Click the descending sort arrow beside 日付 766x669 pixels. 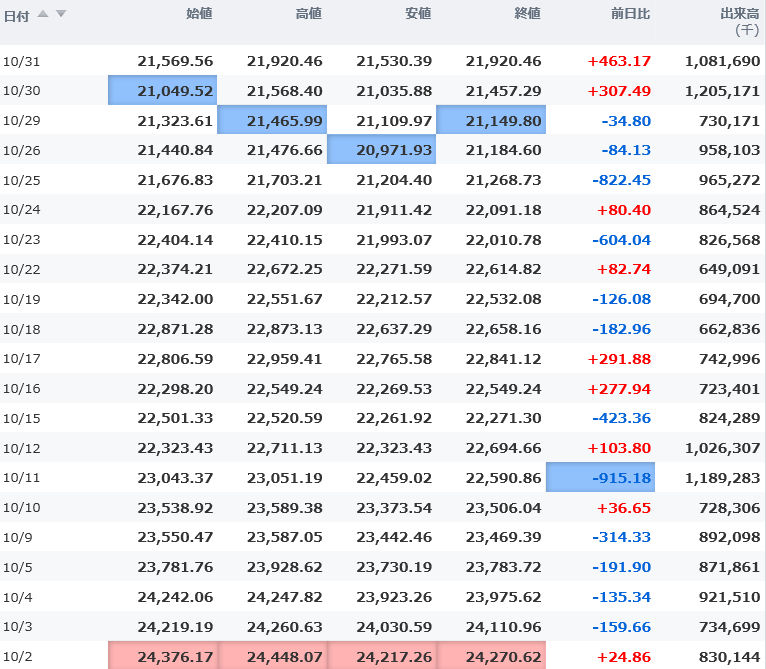click(x=60, y=14)
